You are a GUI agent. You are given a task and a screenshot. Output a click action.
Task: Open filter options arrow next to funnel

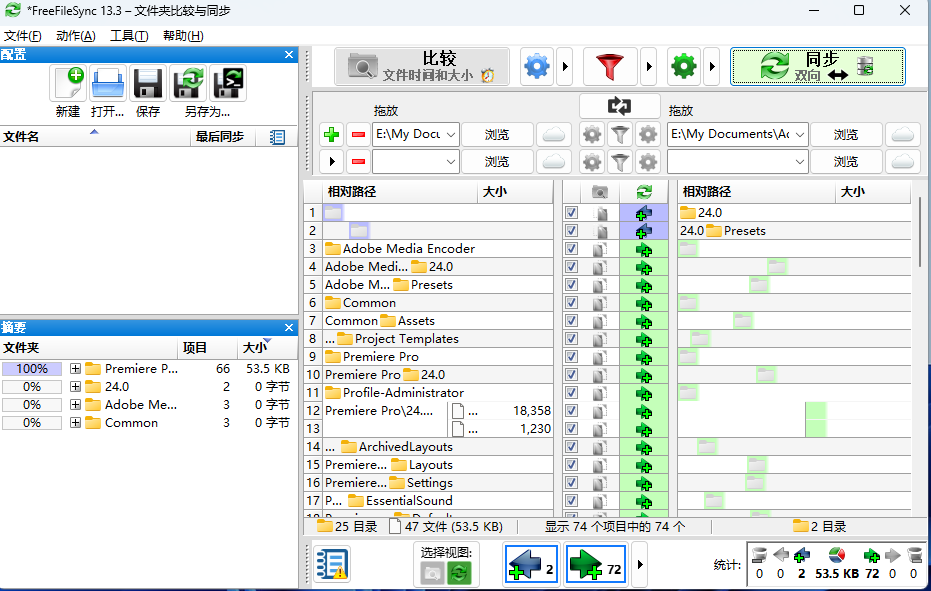click(648, 67)
